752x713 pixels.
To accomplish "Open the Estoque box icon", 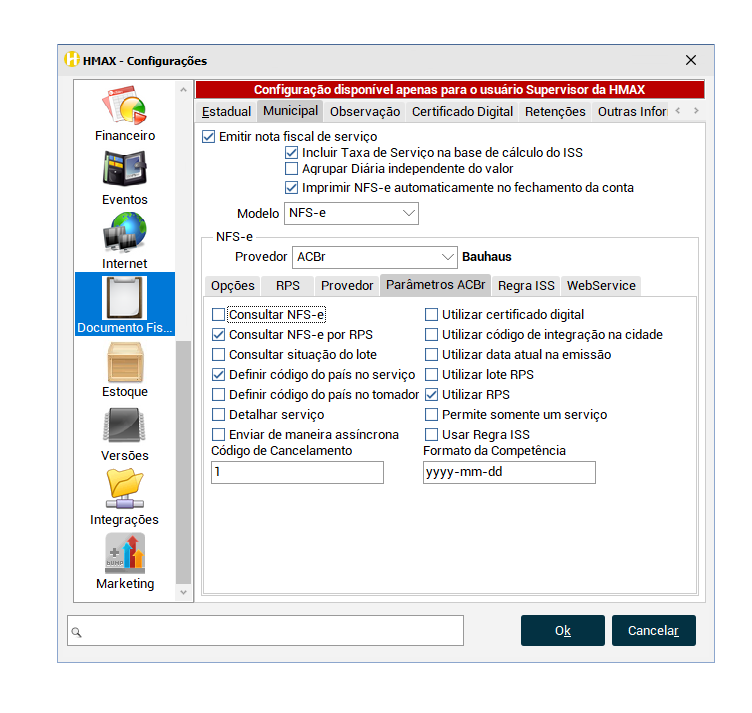I will tap(125, 362).
